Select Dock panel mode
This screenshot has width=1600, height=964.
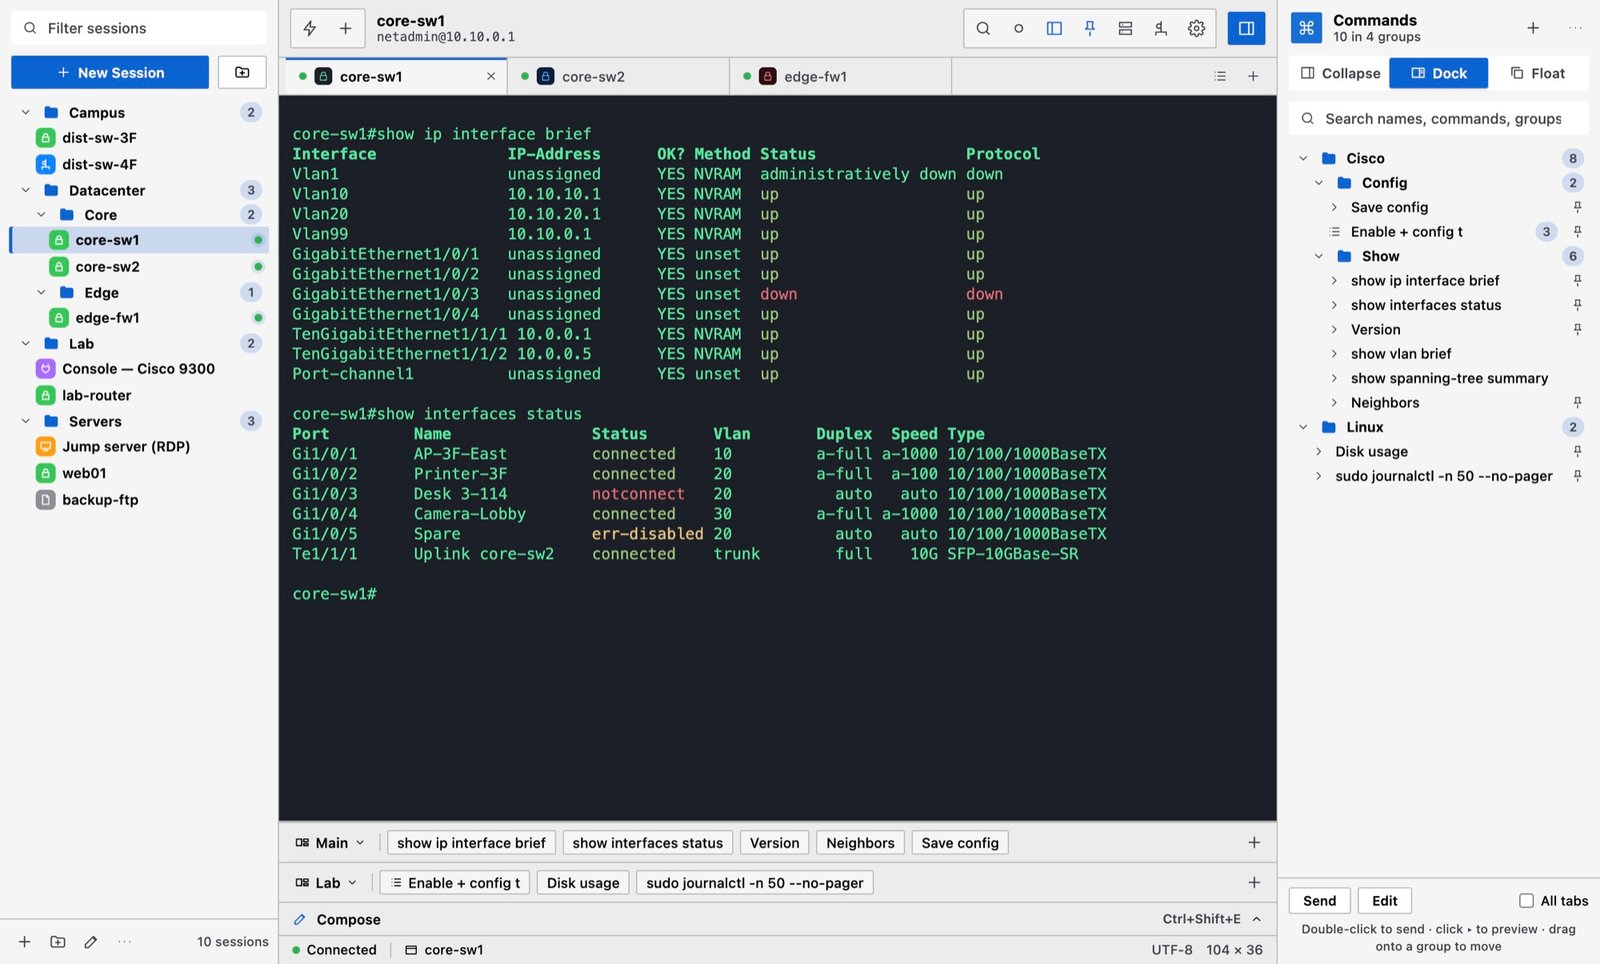point(1438,73)
